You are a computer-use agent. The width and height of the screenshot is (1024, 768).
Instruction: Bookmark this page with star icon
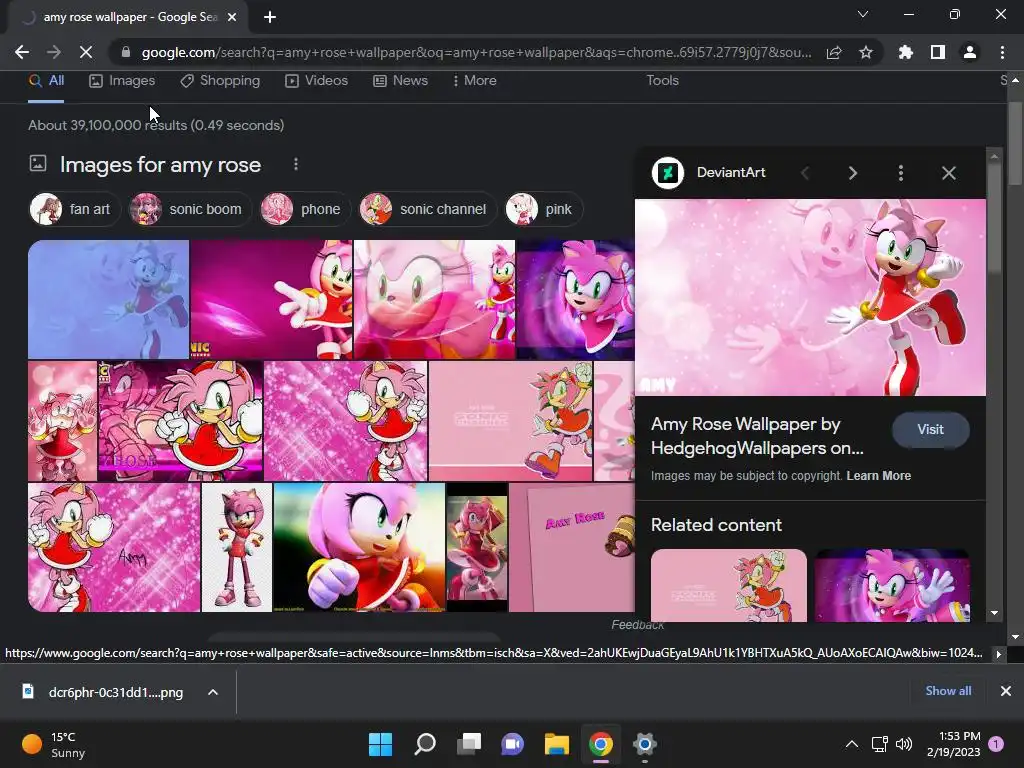click(x=866, y=52)
